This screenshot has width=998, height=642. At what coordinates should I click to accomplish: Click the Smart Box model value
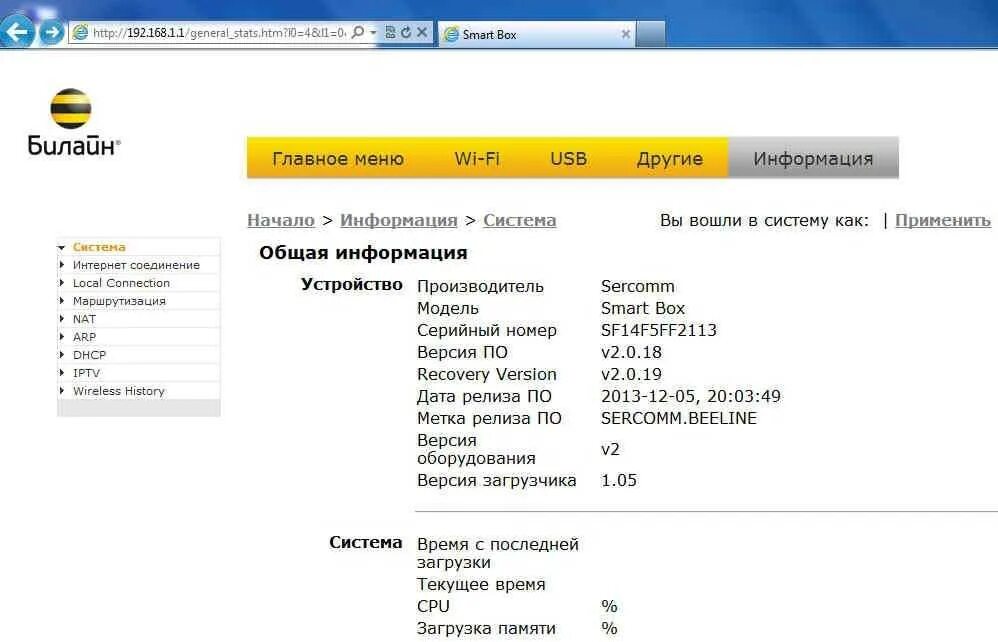click(x=643, y=309)
